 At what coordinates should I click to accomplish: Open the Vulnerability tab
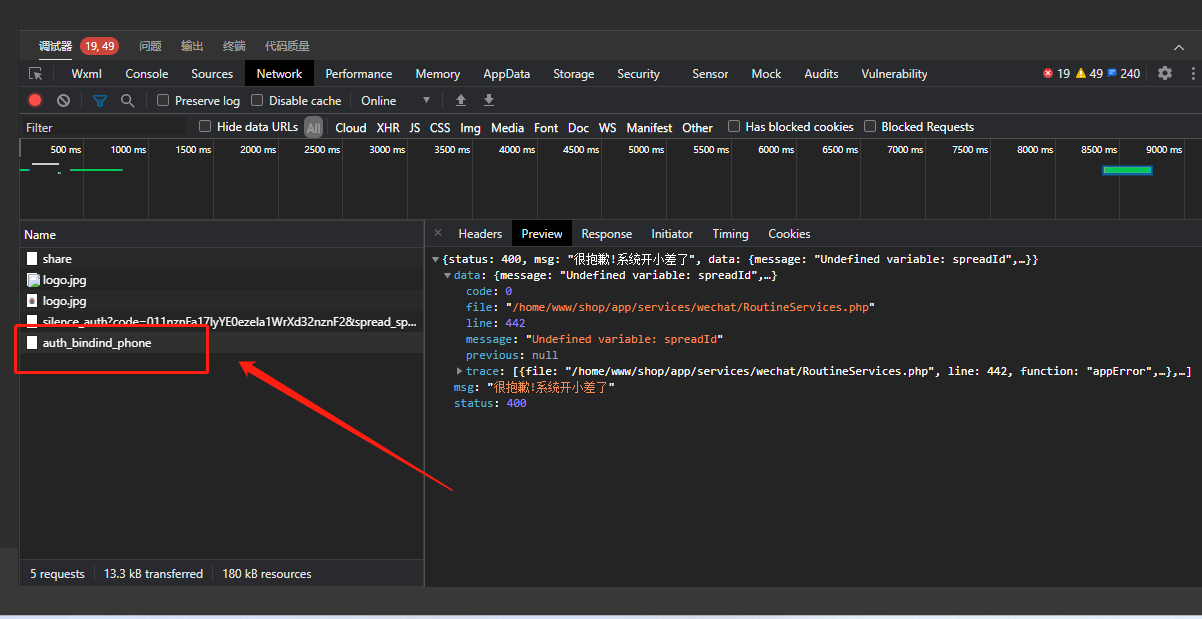[x=895, y=73]
